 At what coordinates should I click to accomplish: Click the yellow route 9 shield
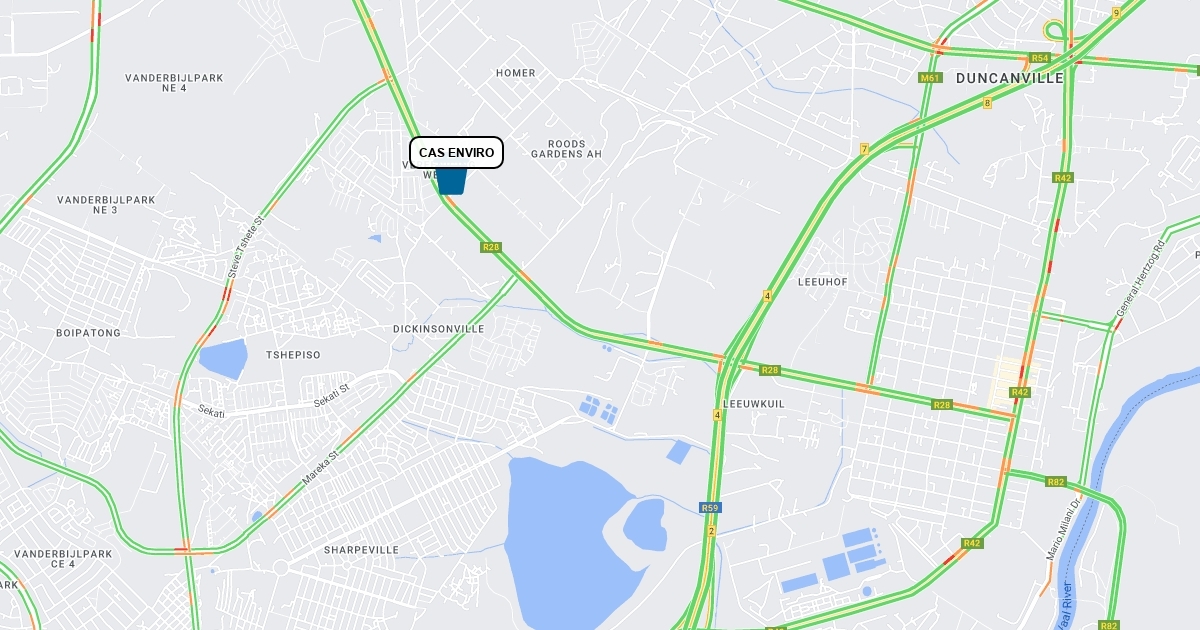pyautogui.click(x=1116, y=13)
